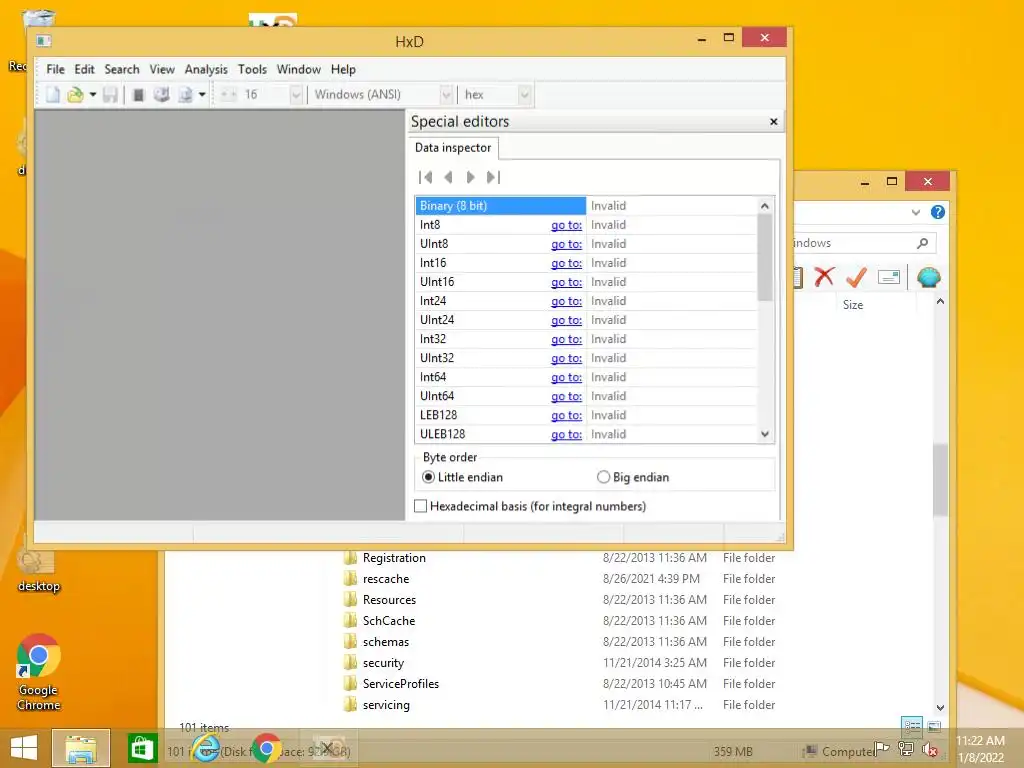Image resolution: width=1024 pixels, height=768 pixels.
Task: Open the Help menu in HxD
Action: [343, 69]
